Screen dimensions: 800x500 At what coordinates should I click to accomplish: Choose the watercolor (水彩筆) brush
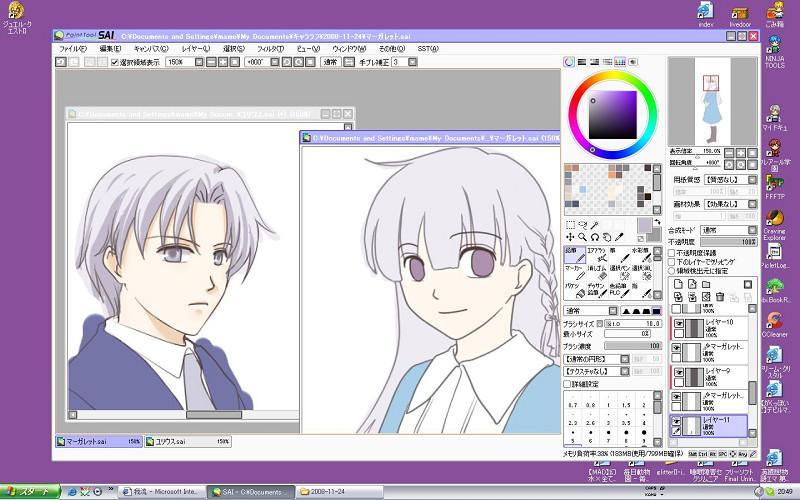641,255
